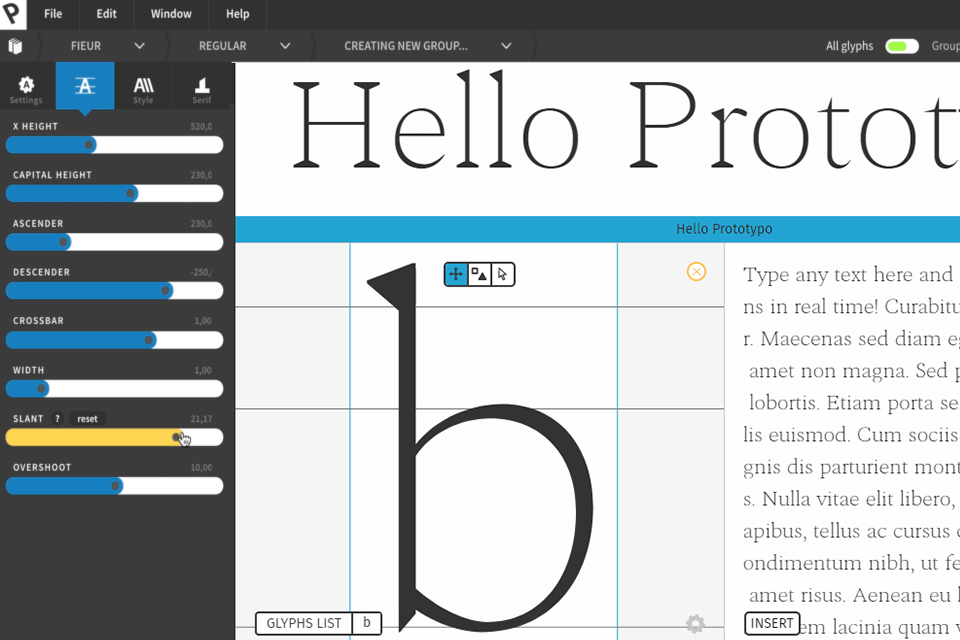Click into the paragraph text preview
The width and height of the screenshot is (960, 640).
pos(851,450)
